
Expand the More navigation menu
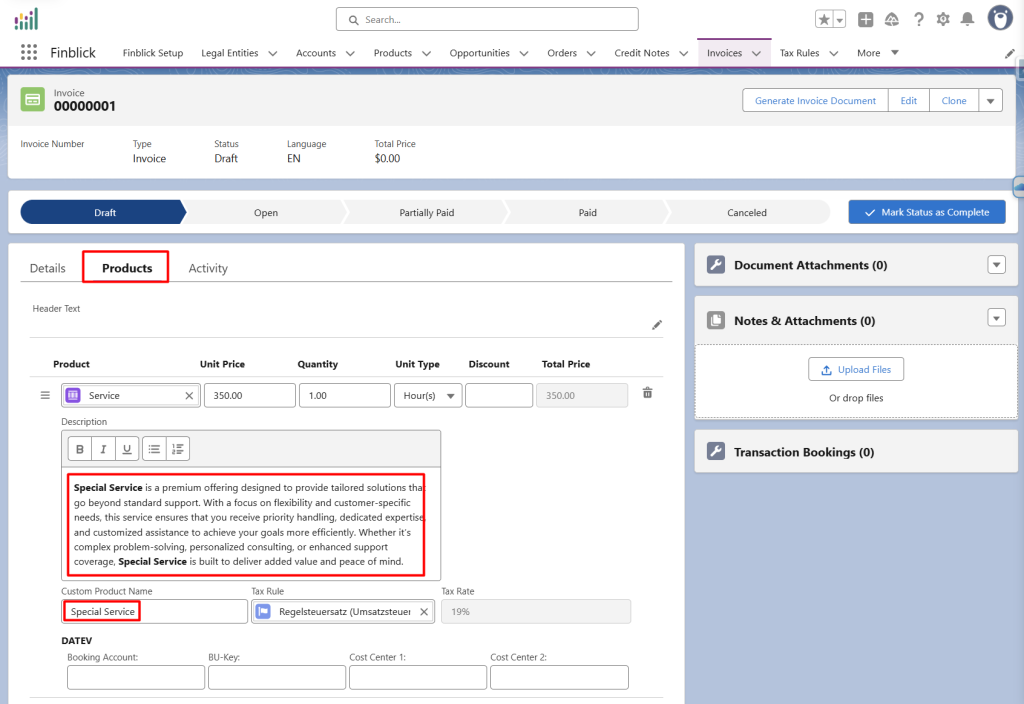[x=878, y=53]
